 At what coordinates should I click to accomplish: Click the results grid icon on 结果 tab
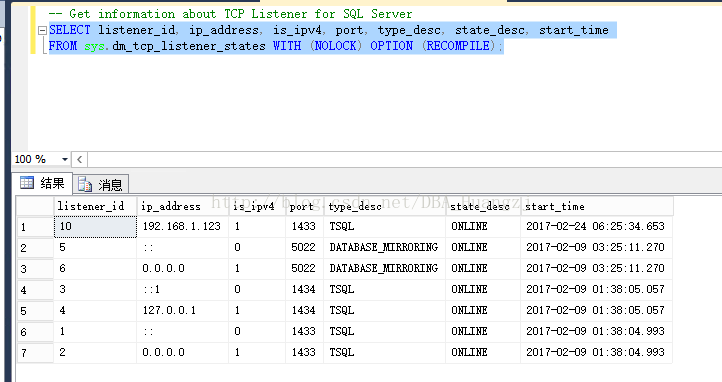coord(27,183)
